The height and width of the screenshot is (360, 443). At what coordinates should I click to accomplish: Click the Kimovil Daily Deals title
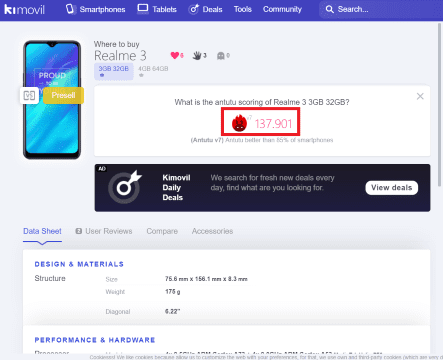coord(176,188)
